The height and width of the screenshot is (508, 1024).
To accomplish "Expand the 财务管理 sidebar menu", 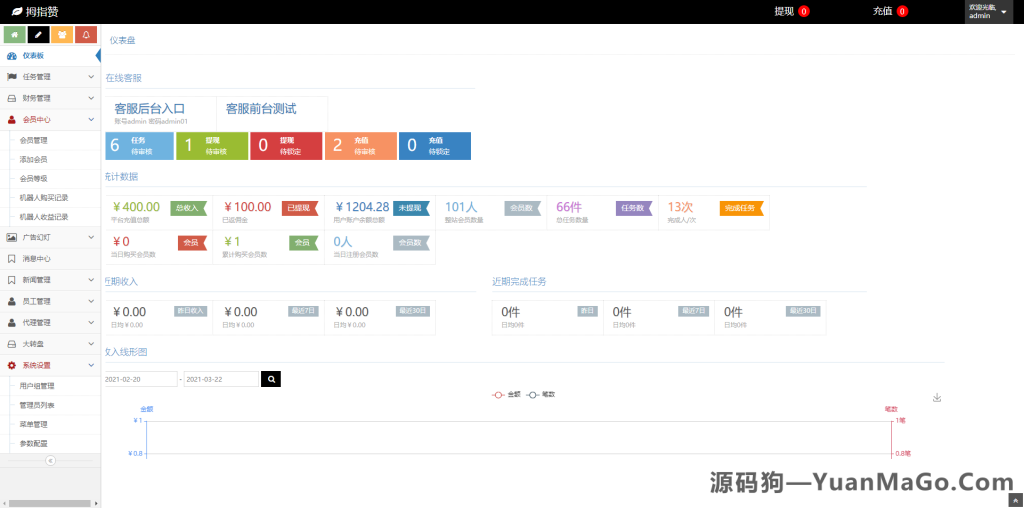I will tap(50, 98).
